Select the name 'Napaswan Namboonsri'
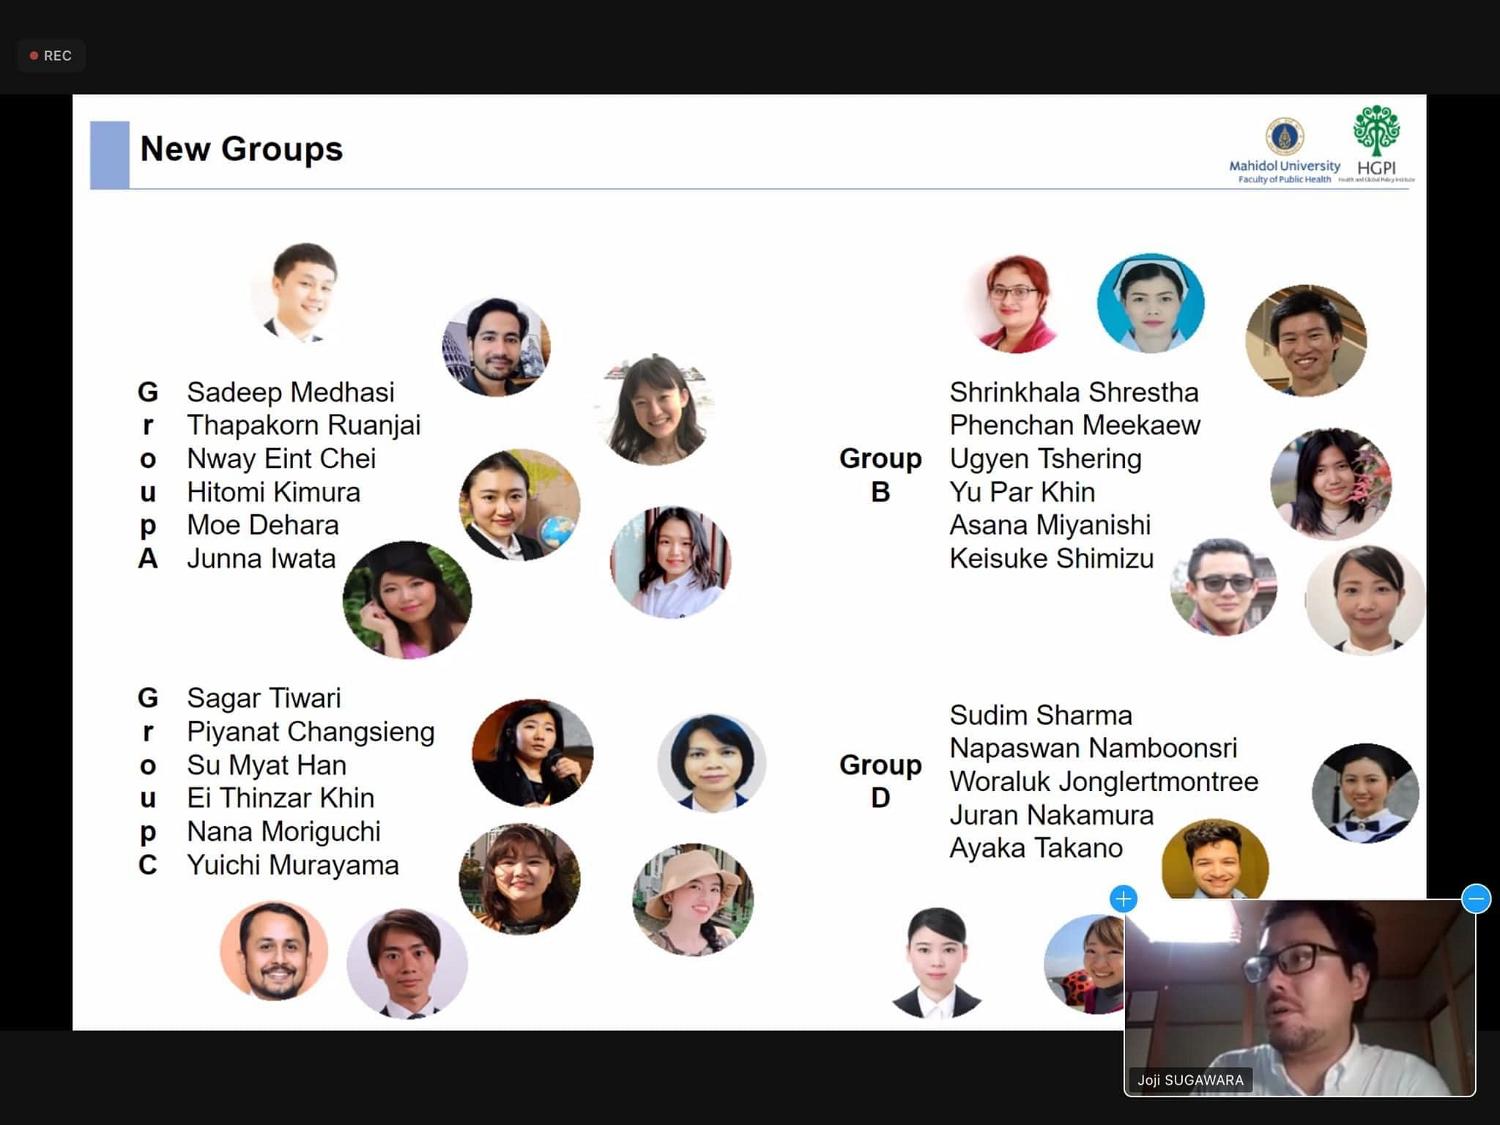Viewport: 1500px width, 1125px height. pos(1093,748)
